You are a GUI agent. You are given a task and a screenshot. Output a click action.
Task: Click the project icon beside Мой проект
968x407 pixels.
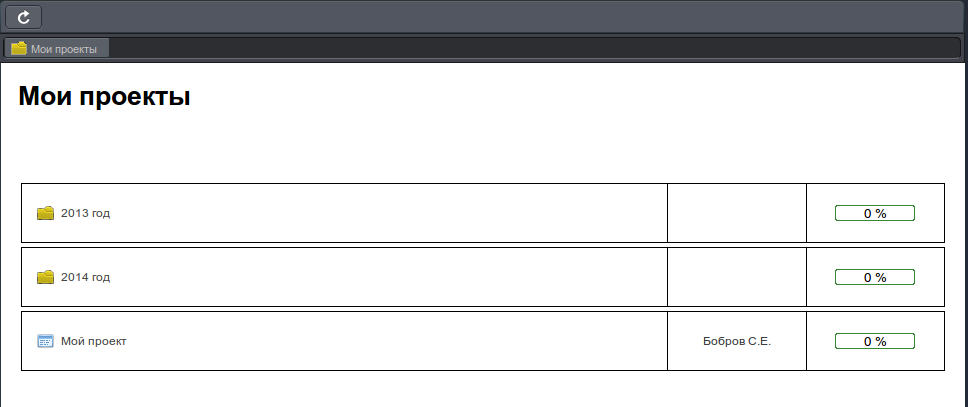(45, 341)
